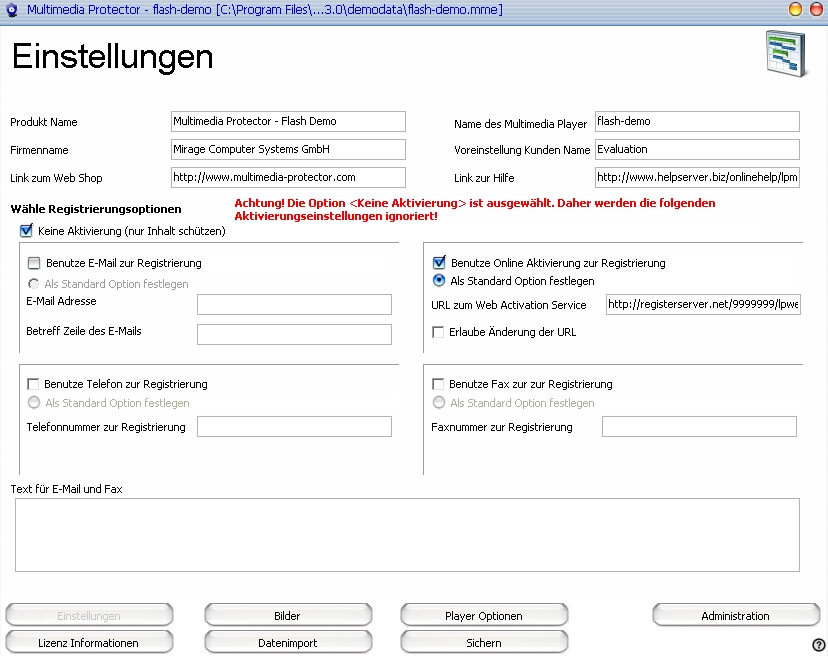Open help via the question mark icon
This screenshot has width=828, height=656.
pyautogui.click(x=818, y=644)
